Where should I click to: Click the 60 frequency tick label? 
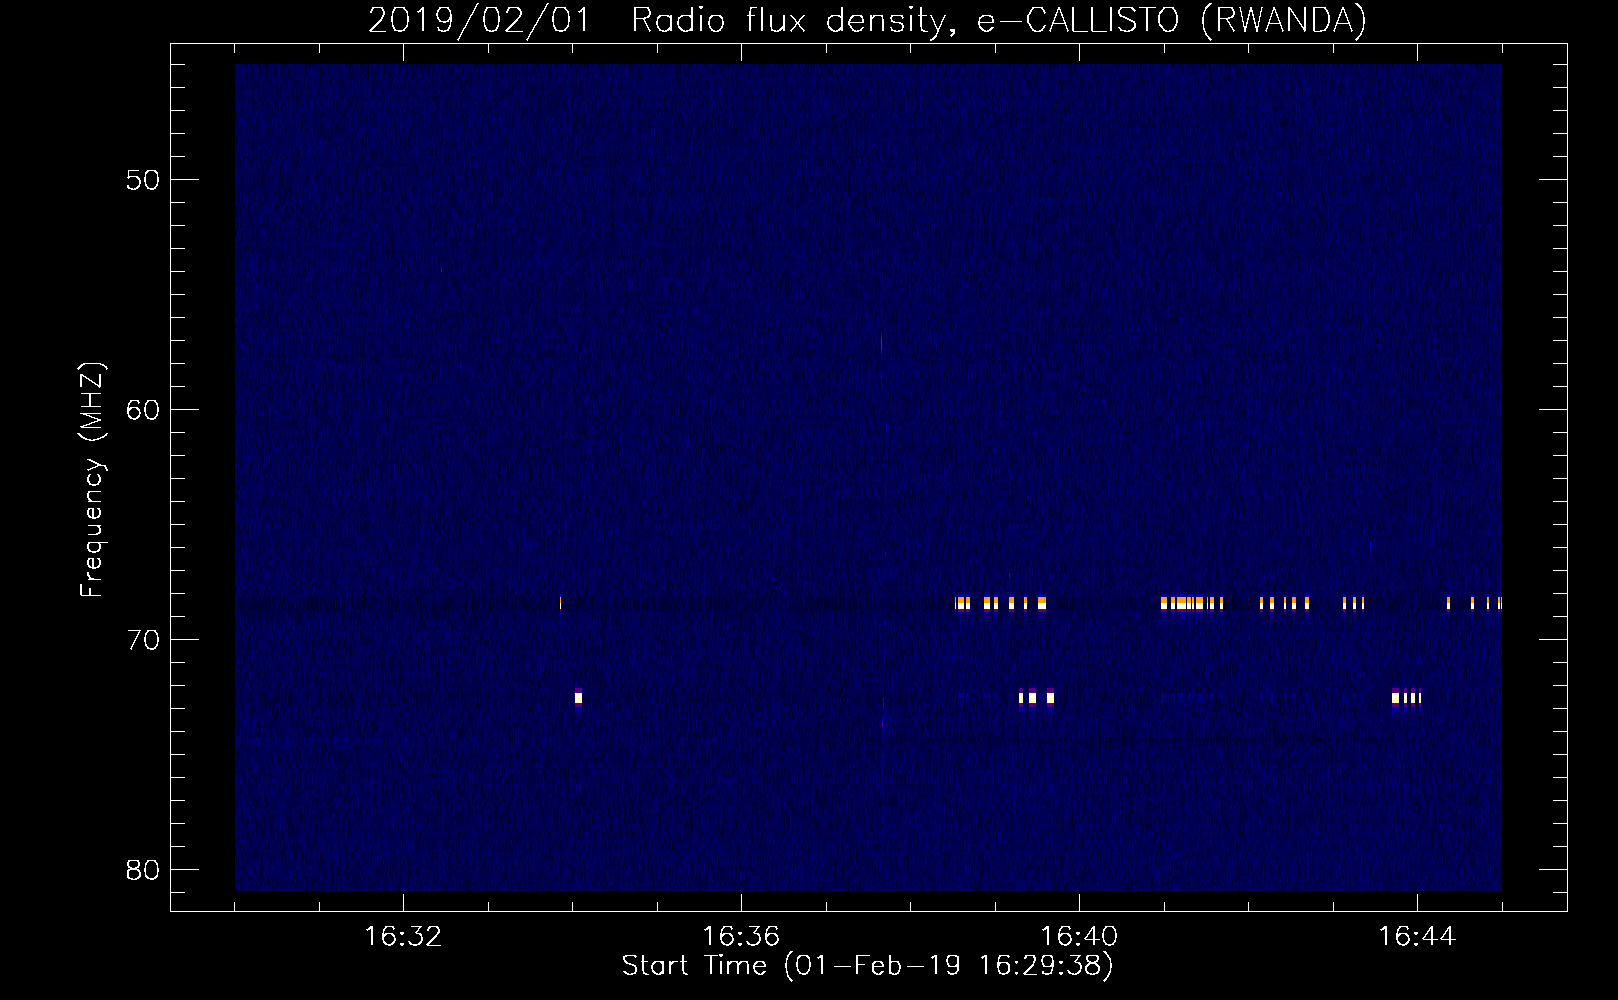pos(144,410)
